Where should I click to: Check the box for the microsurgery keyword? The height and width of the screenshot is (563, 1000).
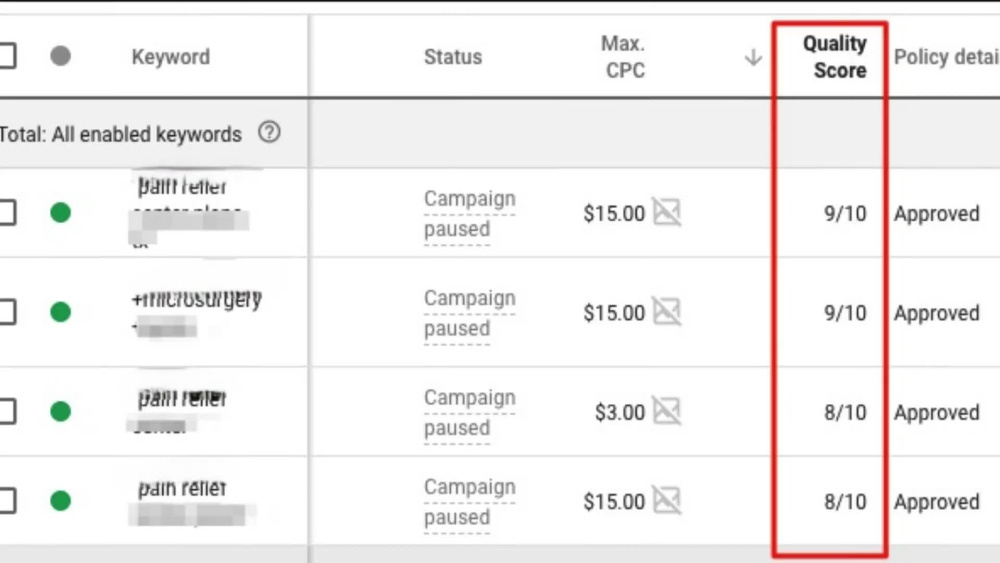(6, 312)
